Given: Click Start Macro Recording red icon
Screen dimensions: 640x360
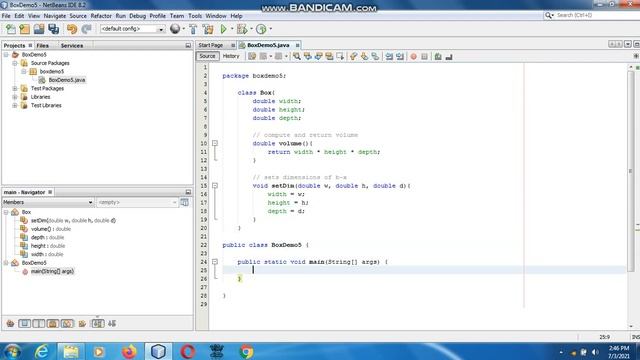Looking at the screenshot, I should point(413,56).
